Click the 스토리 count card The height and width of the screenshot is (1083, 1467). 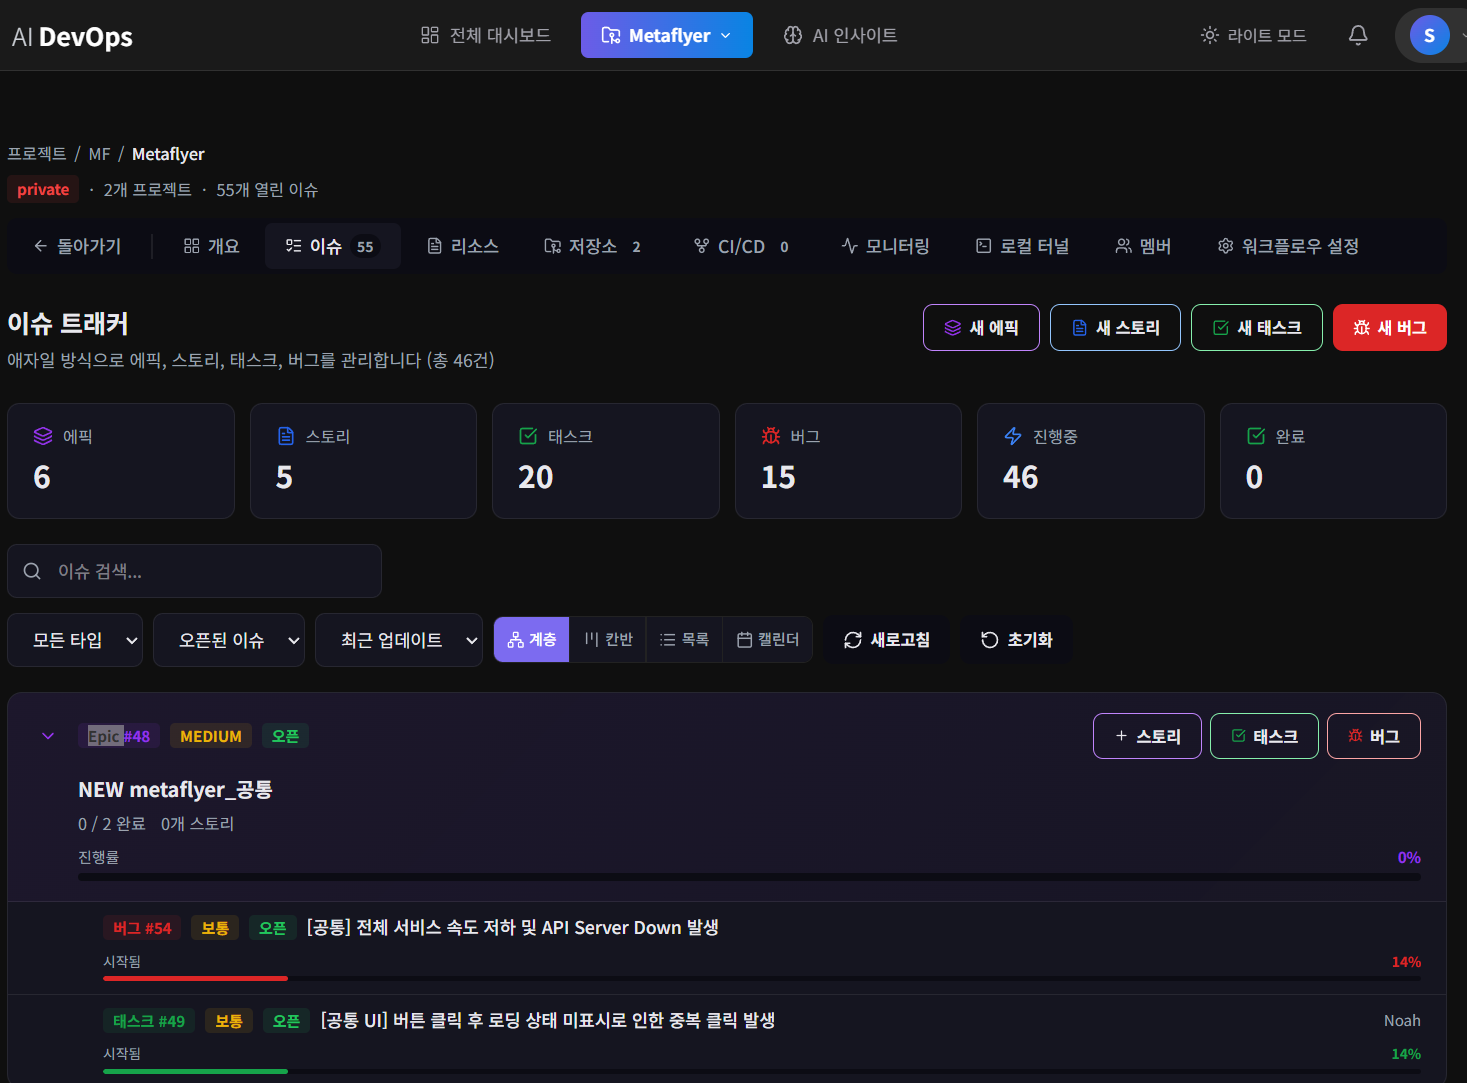tap(363, 461)
